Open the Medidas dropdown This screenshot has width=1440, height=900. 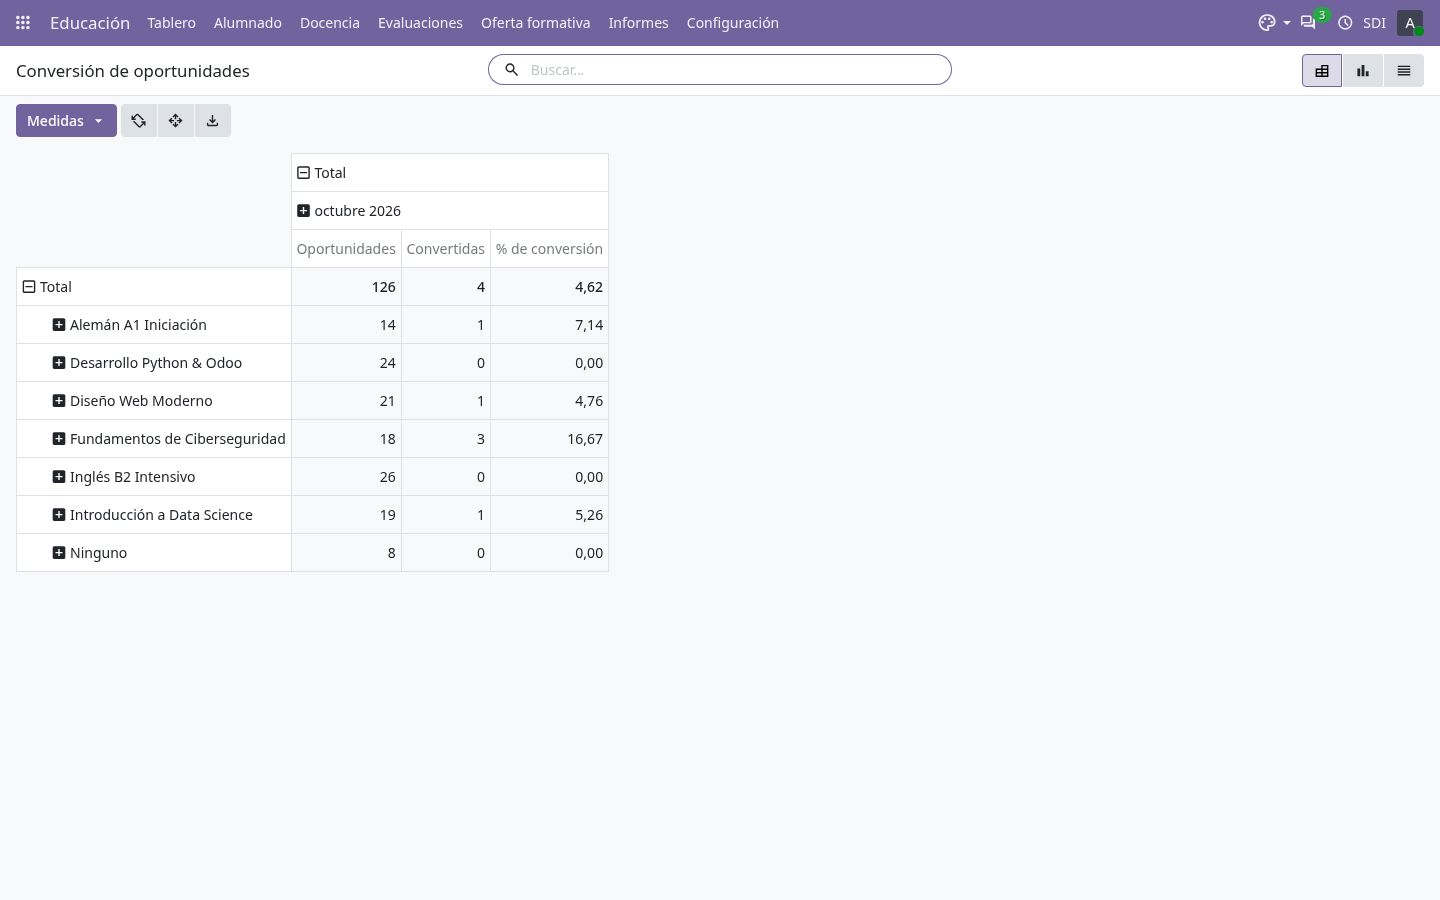(66, 121)
